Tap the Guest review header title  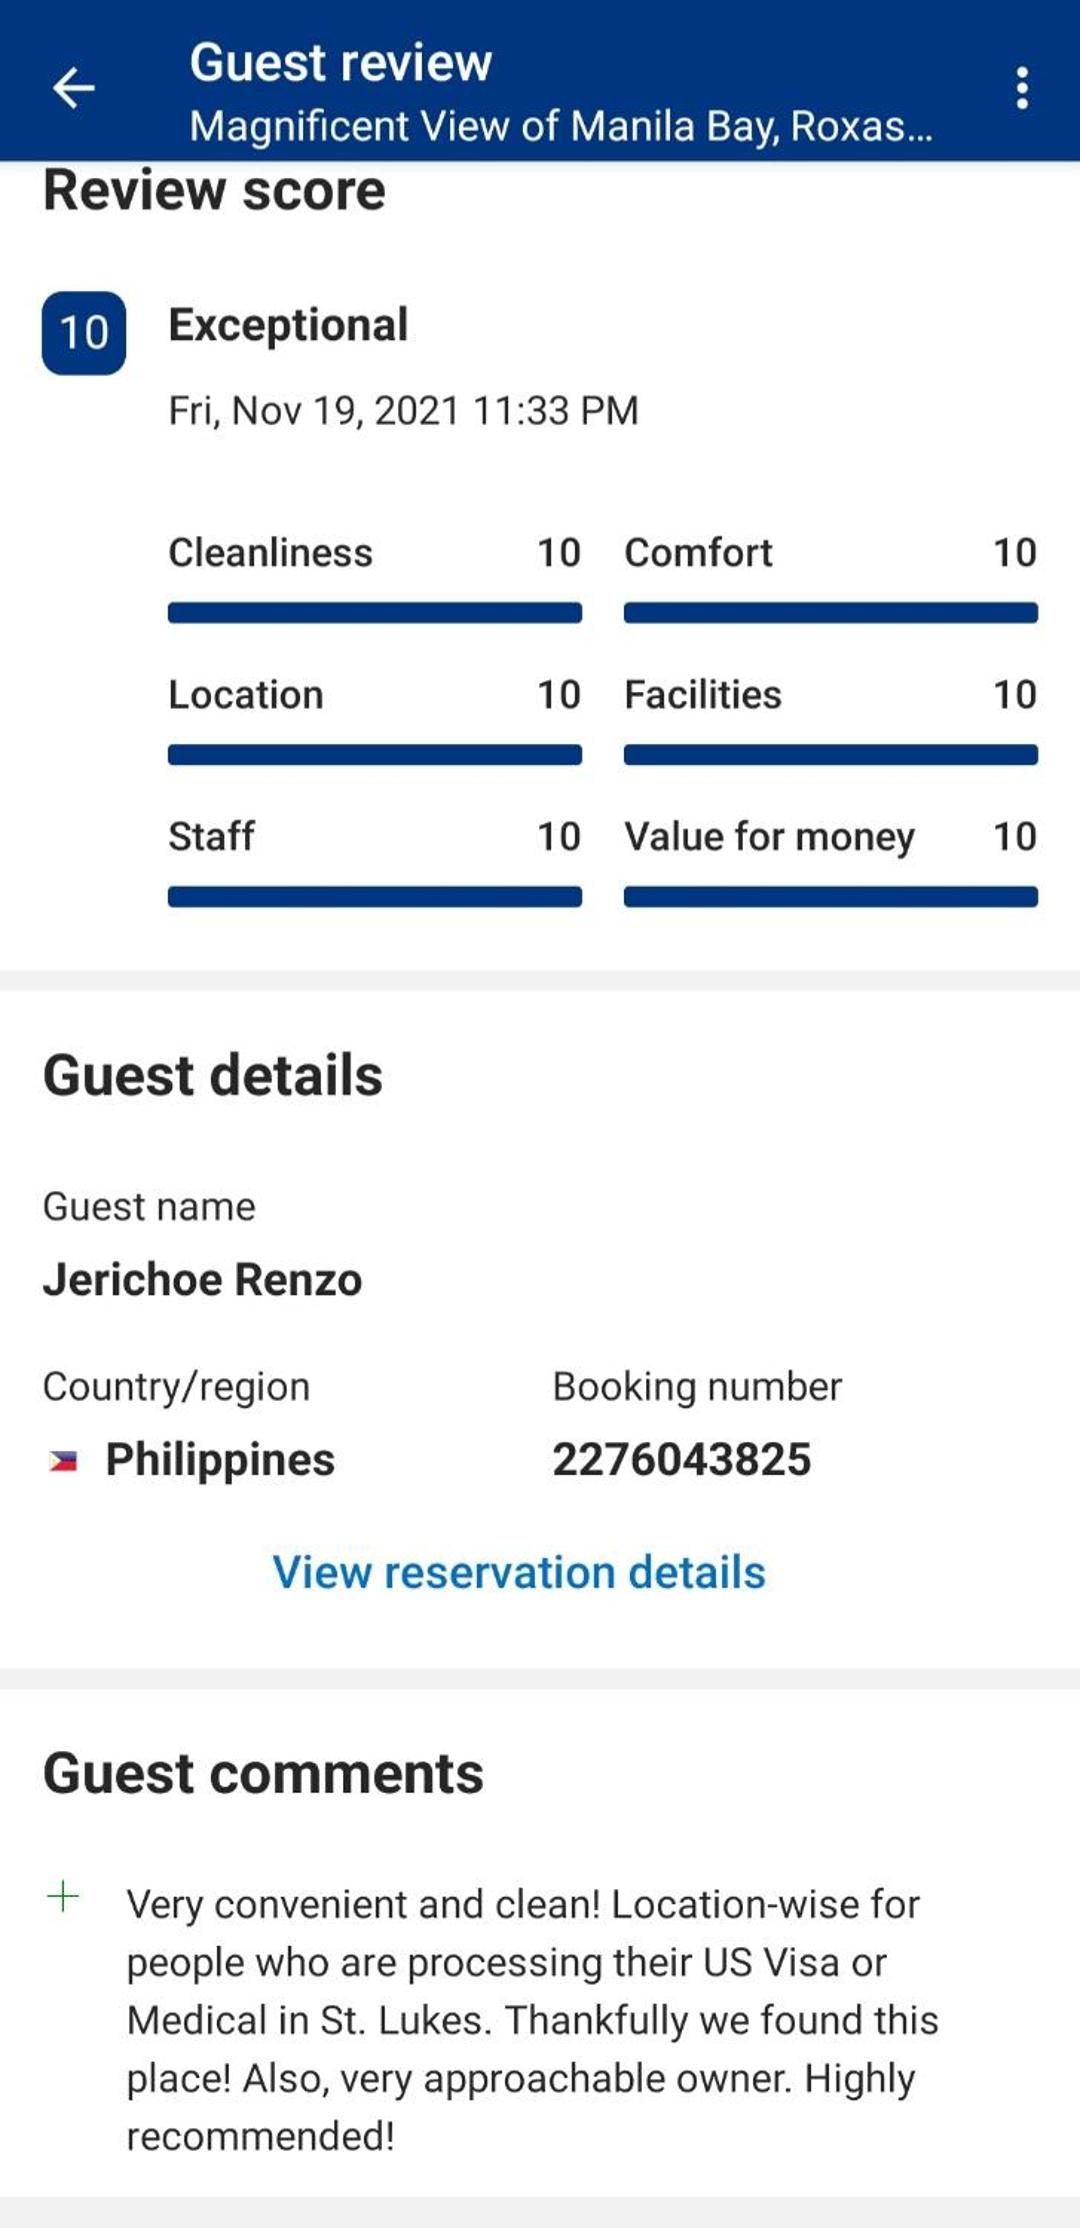pos(341,62)
